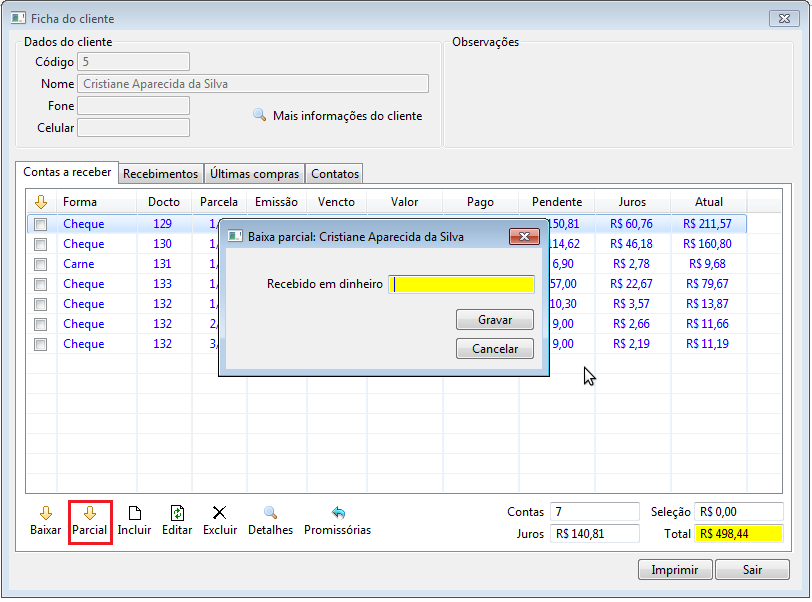Click the Promissórias return-arrow icon

pos(338,513)
